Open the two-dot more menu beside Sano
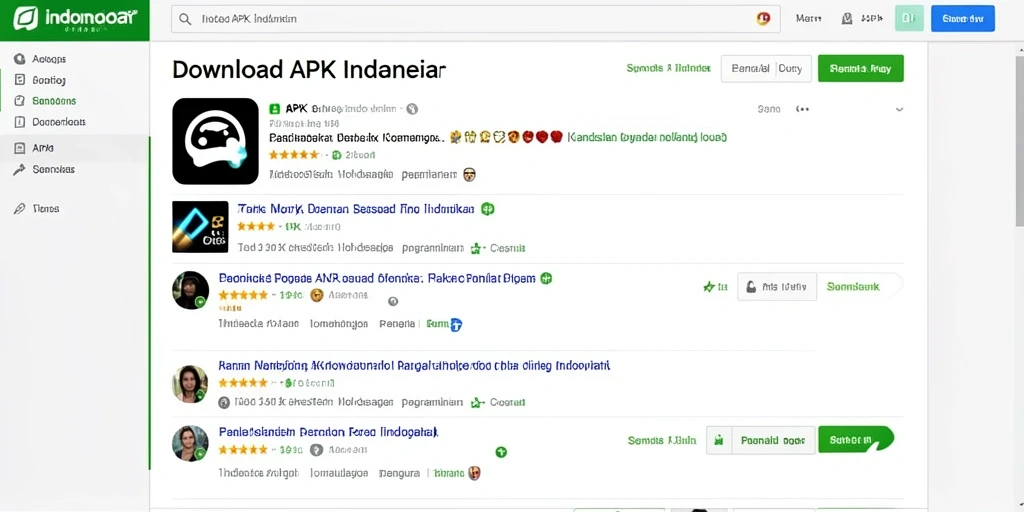The image size is (1024, 512). [x=803, y=109]
